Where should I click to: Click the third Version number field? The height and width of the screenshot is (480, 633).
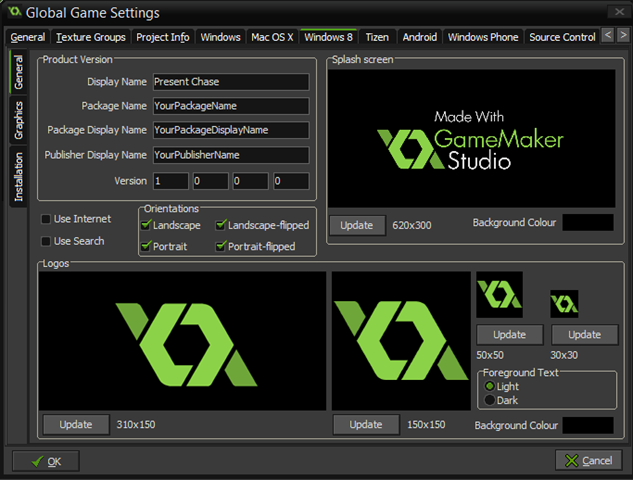coord(250,181)
